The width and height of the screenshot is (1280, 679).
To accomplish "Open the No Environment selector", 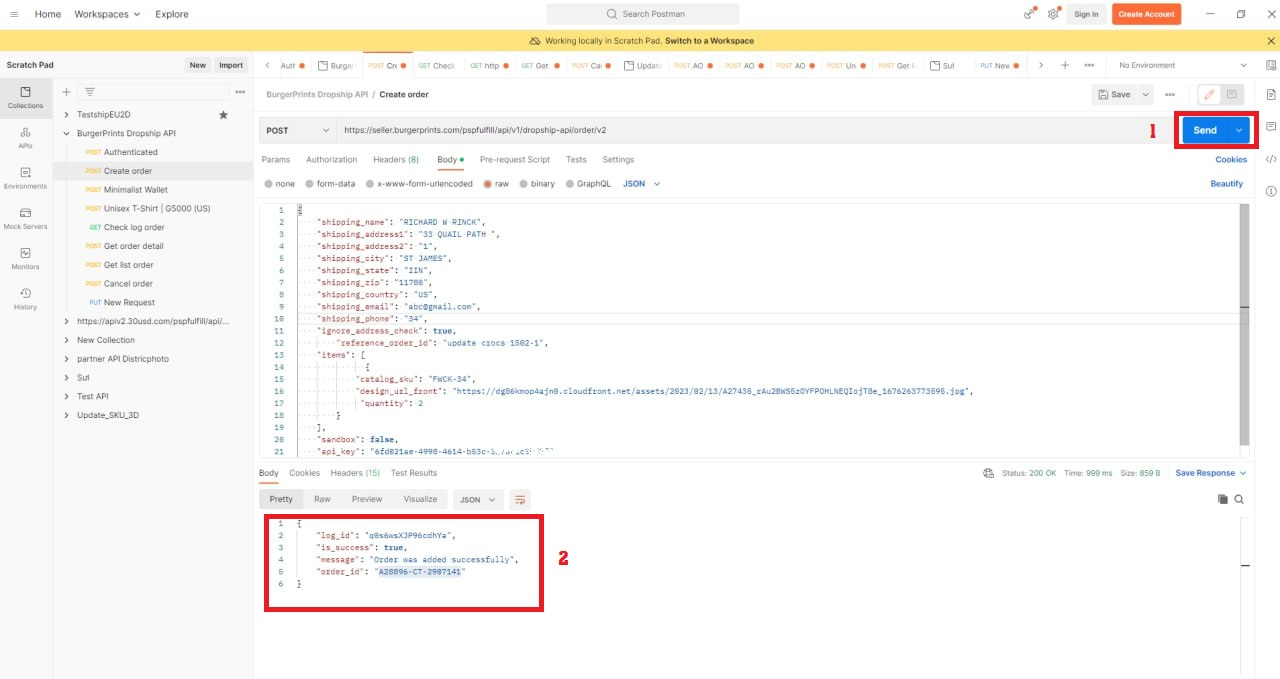I will pyautogui.click(x=1181, y=65).
